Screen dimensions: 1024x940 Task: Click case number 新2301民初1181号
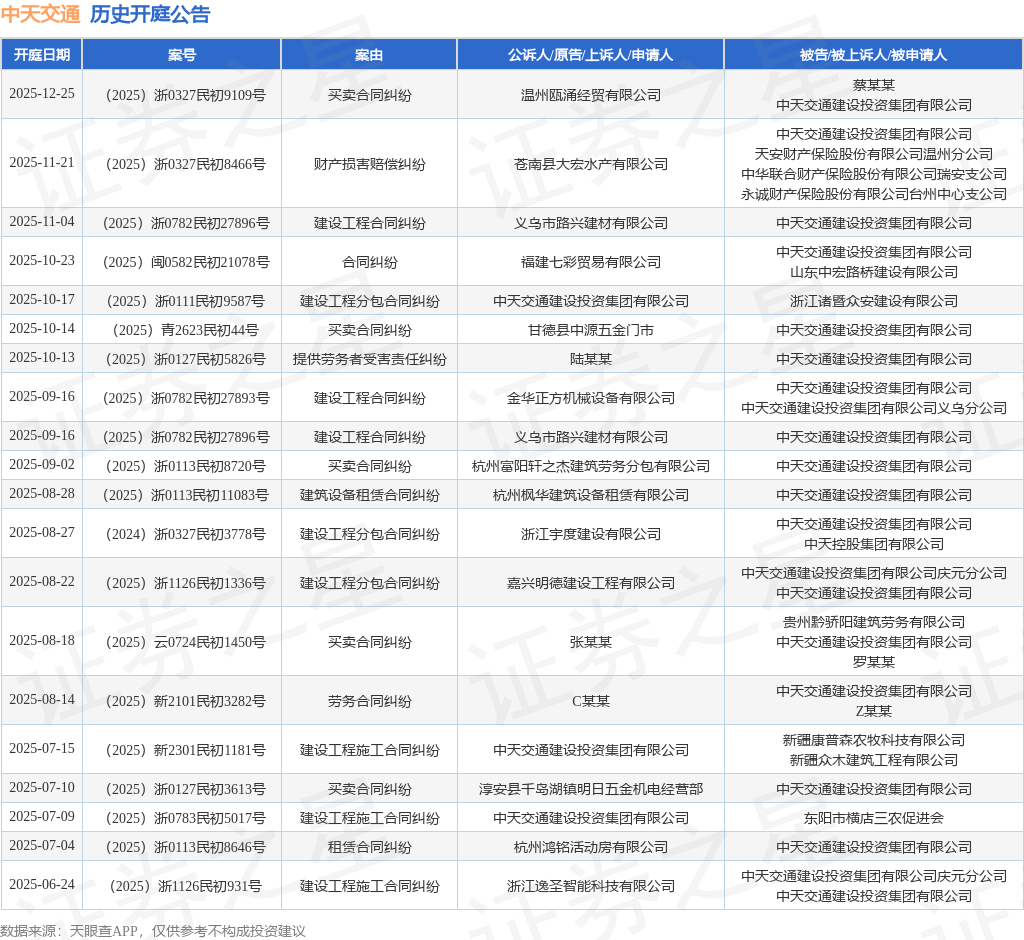(185, 750)
